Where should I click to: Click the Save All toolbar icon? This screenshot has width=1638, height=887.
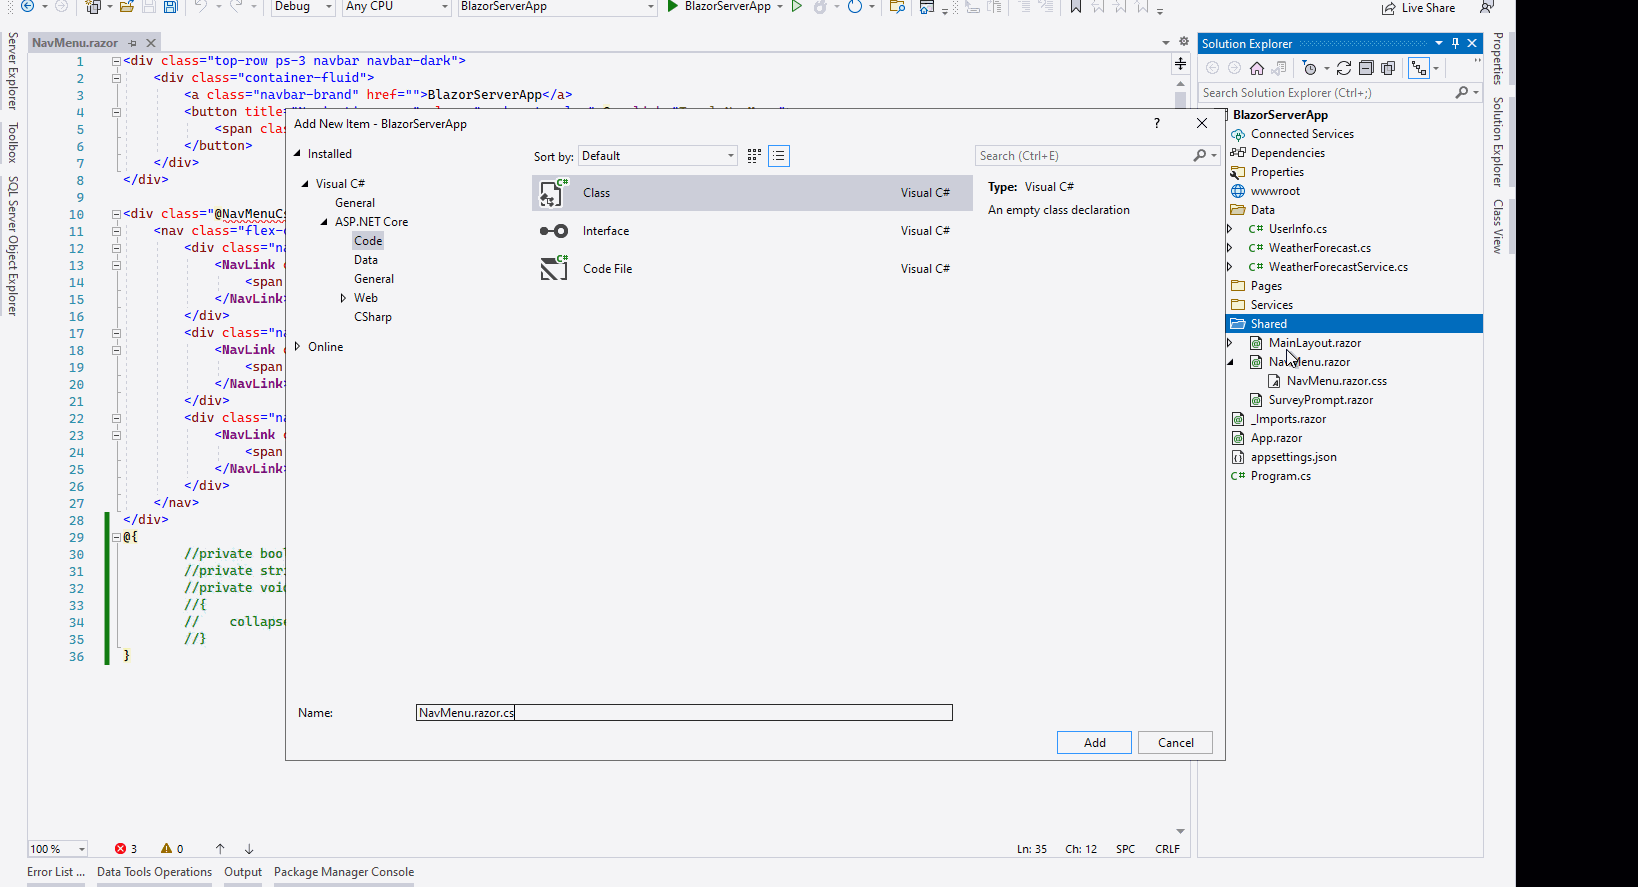pyautogui.click(x=170, y=6)
